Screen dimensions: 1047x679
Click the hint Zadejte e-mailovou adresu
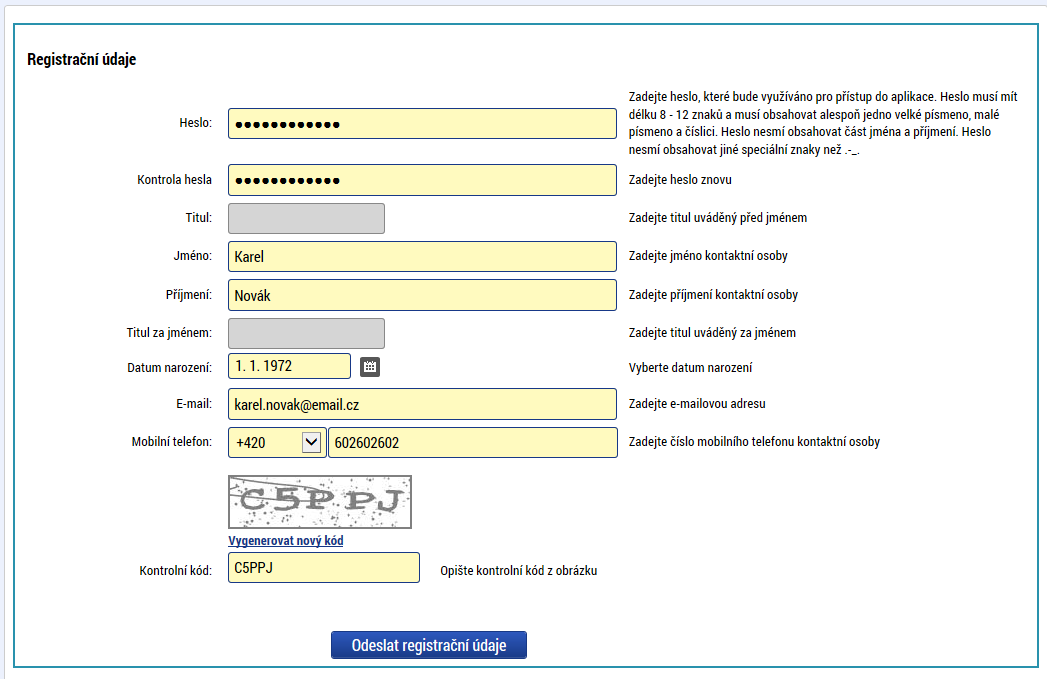point(697,403)
